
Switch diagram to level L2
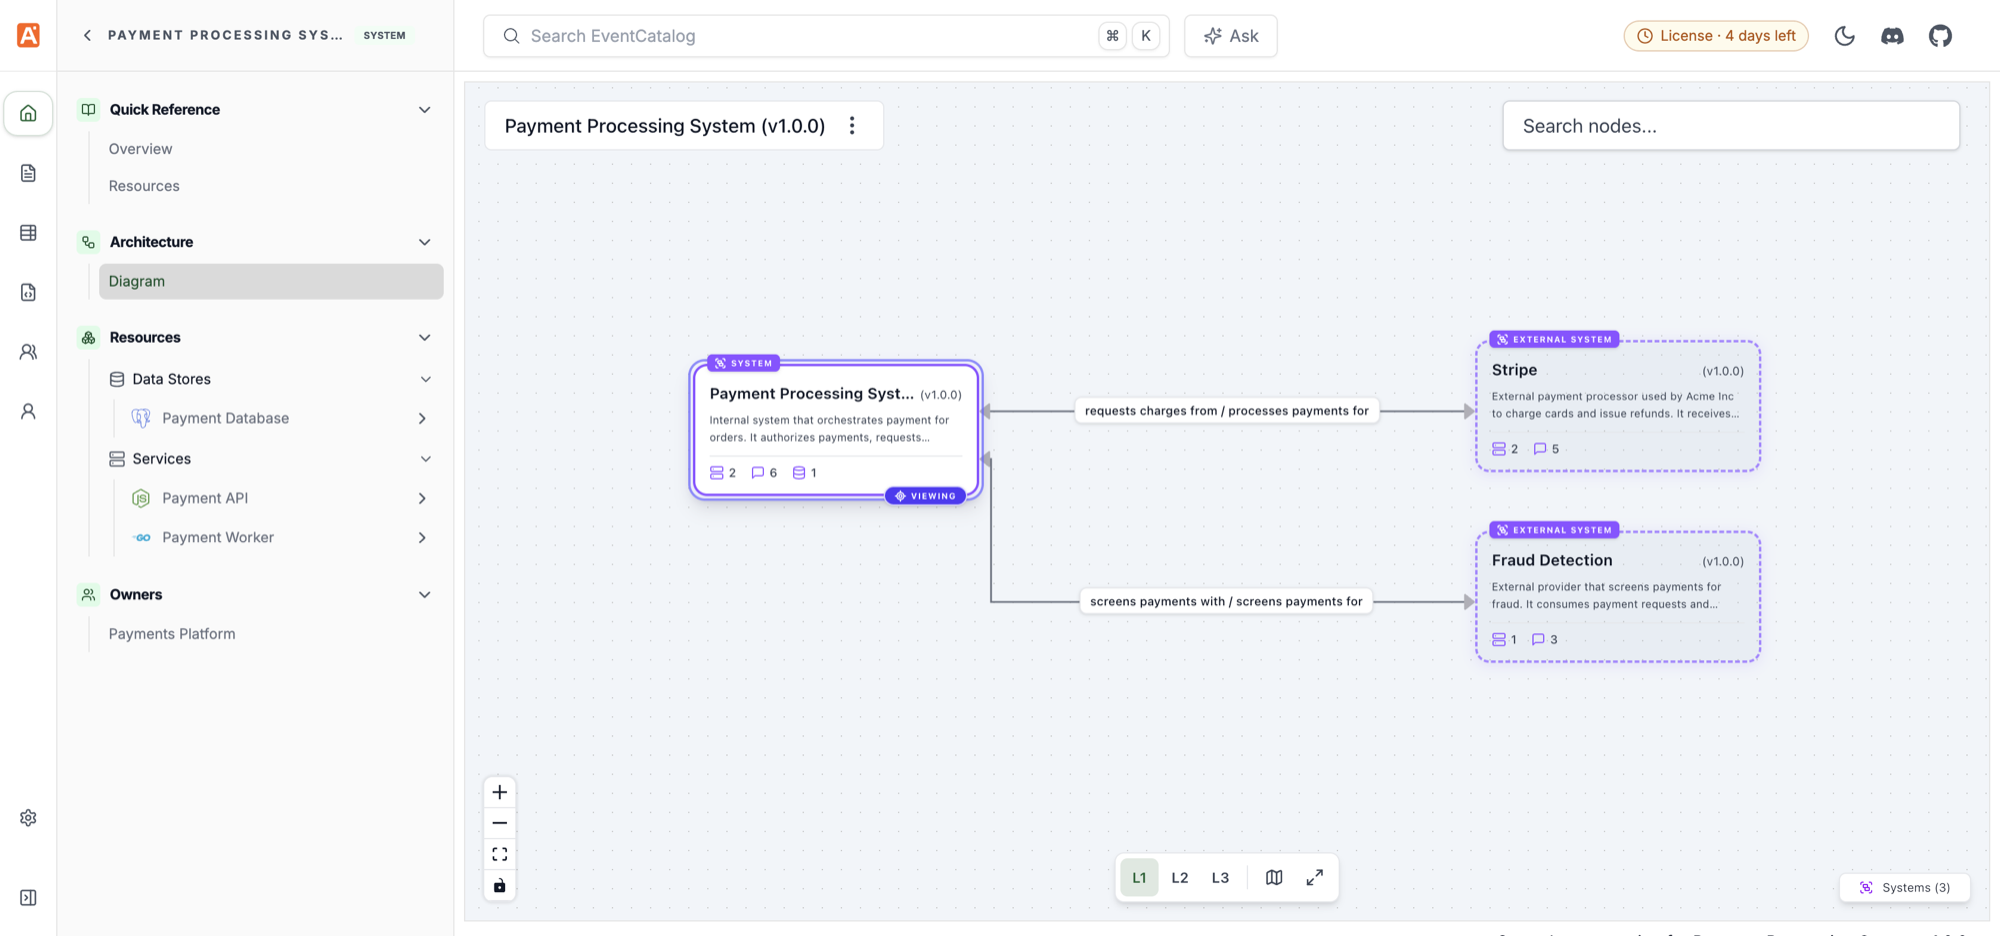point(1180,877)
